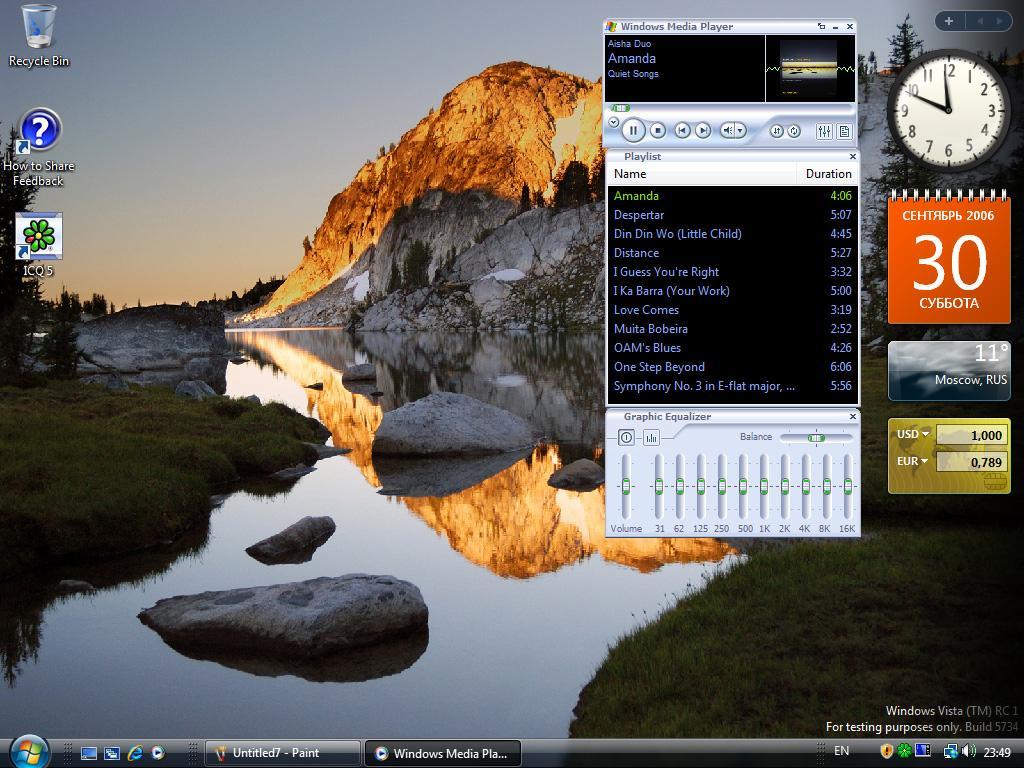The width and height of the screenshot is (1024, 768).
Task: Select the track I Guess You're Right
Action: 732,272
